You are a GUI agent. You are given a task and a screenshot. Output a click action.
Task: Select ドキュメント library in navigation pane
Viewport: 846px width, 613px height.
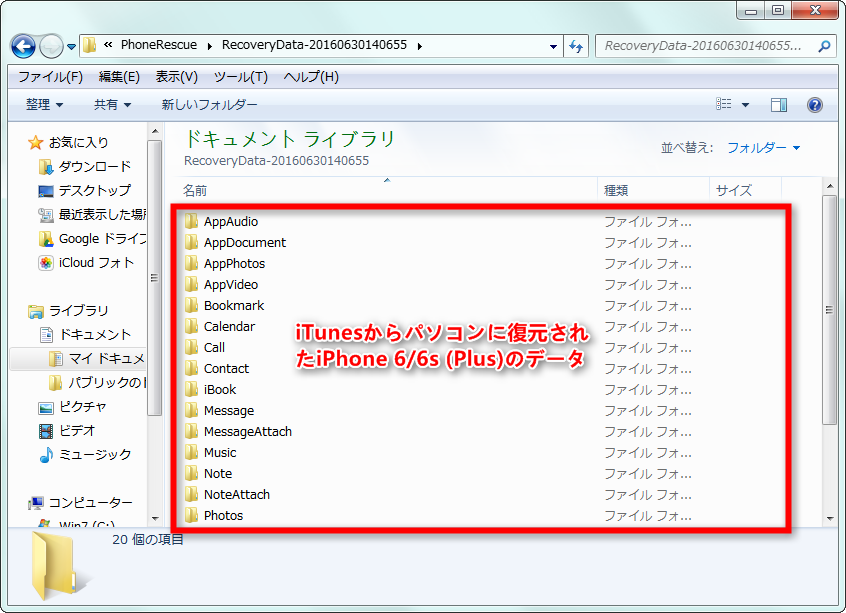[94, 335]
